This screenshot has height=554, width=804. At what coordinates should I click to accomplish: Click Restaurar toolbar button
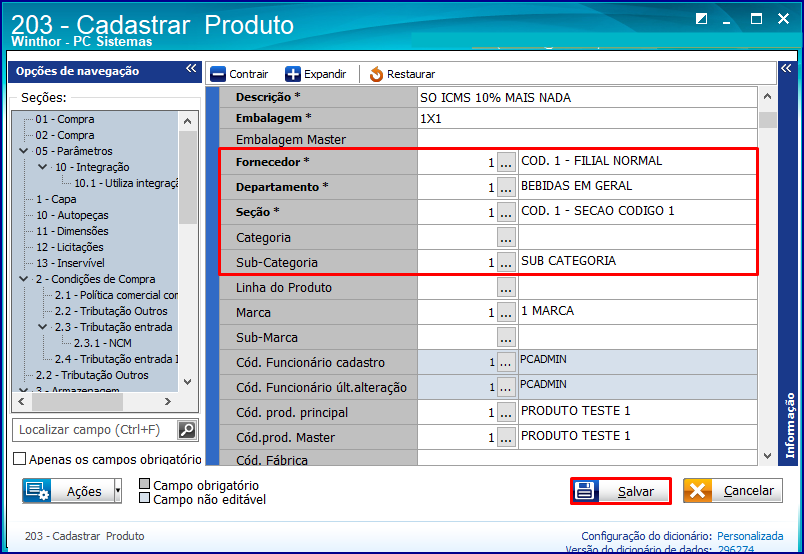coord(403,74)
